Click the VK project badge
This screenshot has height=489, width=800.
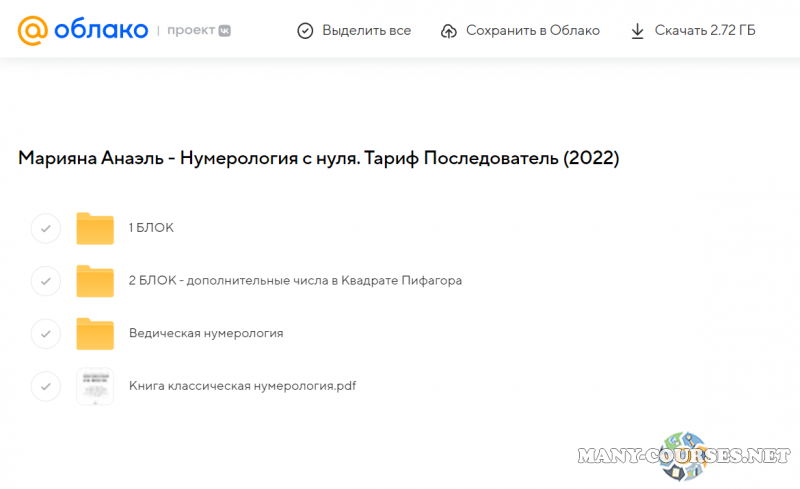(225, 31)
